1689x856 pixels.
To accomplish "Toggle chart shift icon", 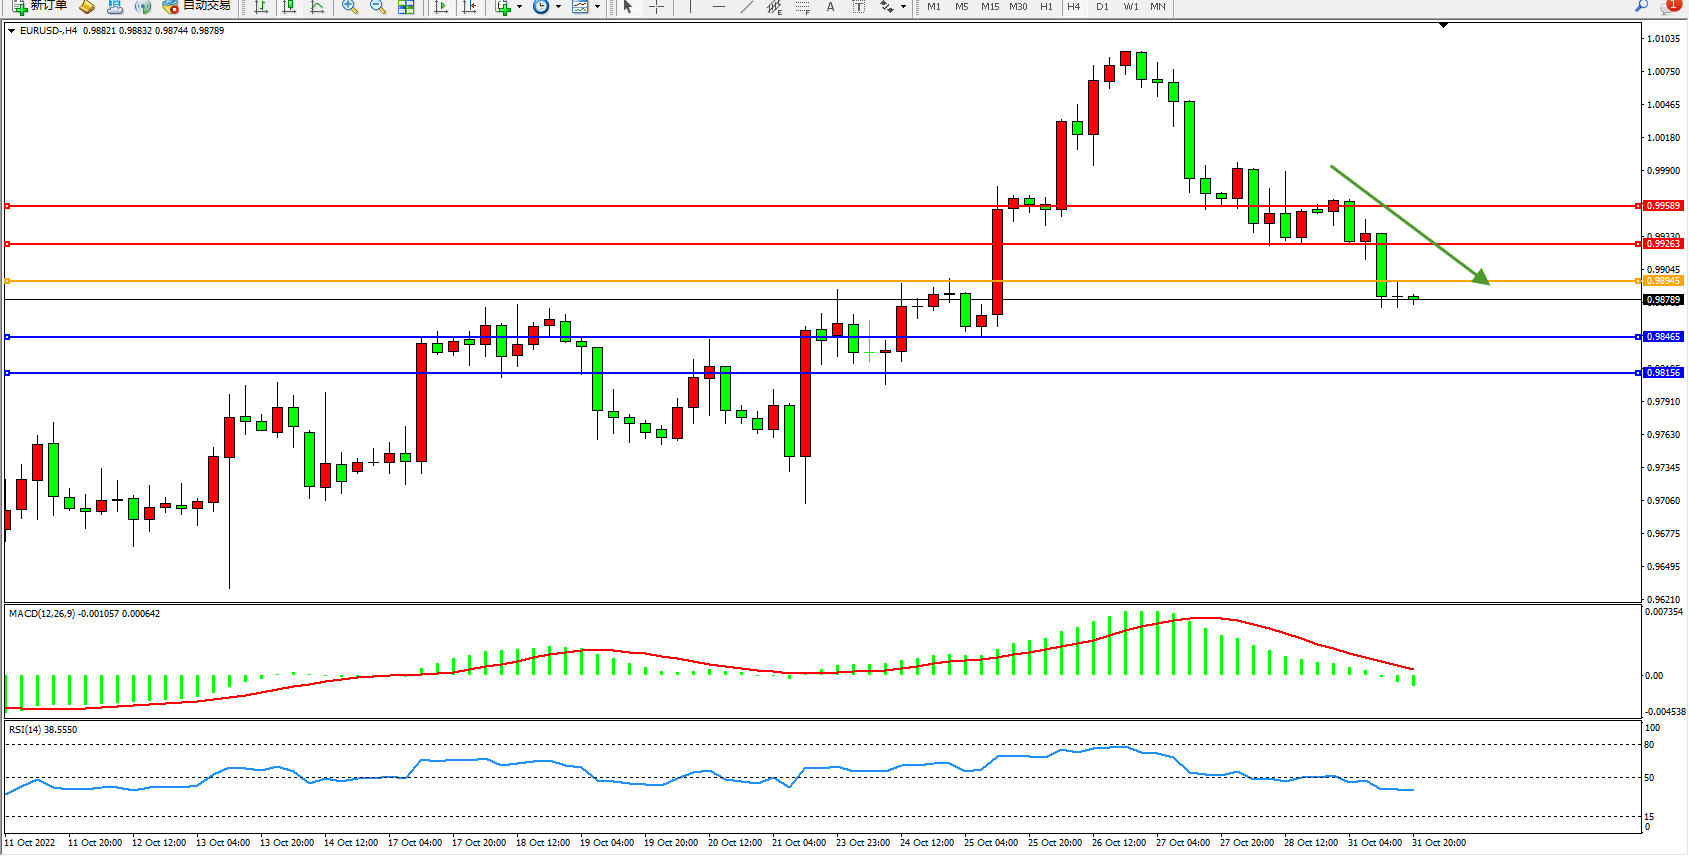I will coord(468,7).
